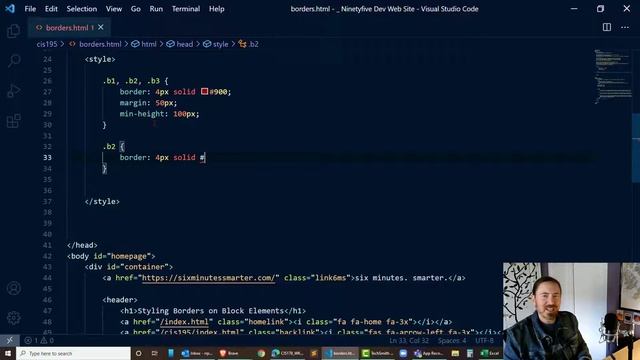Open the Edit menu
Viewport: 640px width, 360px height.
point(51,9)
